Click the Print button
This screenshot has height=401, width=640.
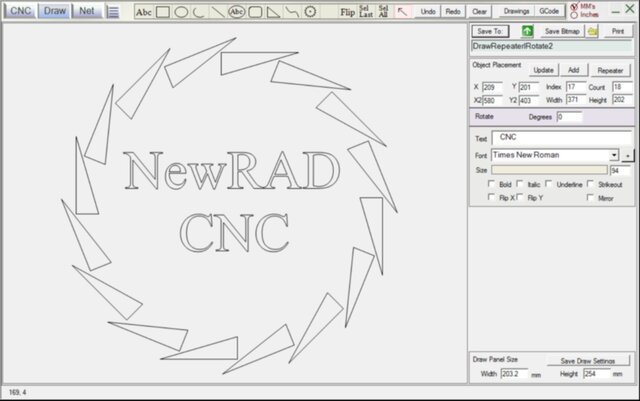pyautogui.click(x=618, y=31)
